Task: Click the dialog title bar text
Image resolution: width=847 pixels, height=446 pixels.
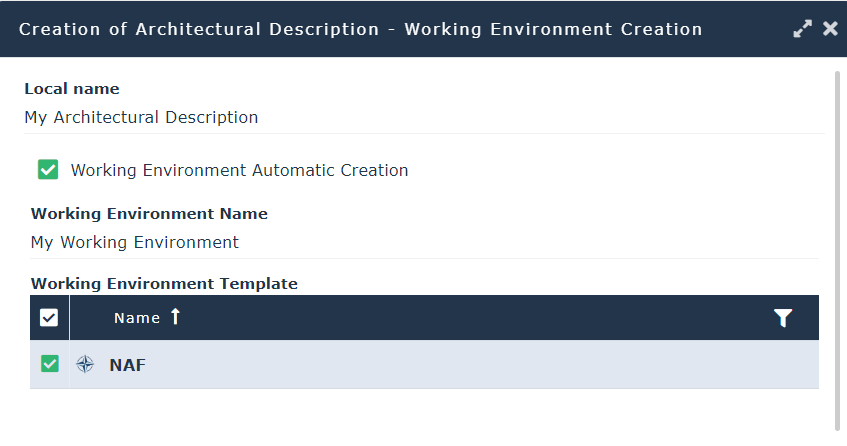Action: (x=360, y=29)
